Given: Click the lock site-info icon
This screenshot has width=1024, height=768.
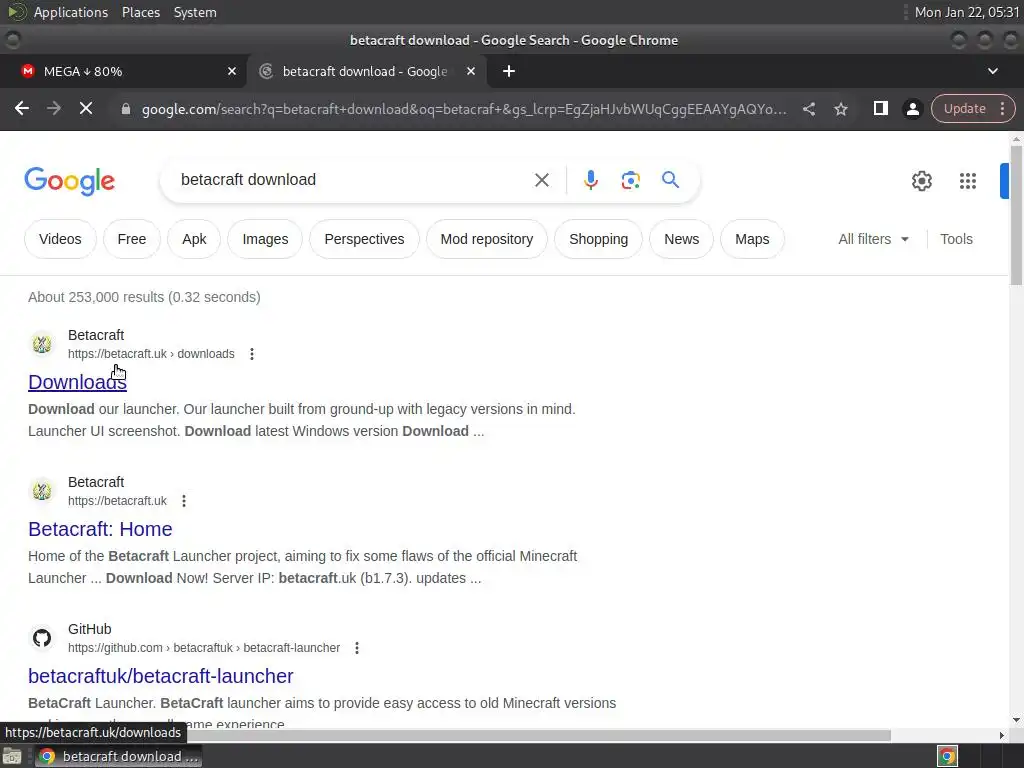Looking at the screenshot, I should (125, 109).
